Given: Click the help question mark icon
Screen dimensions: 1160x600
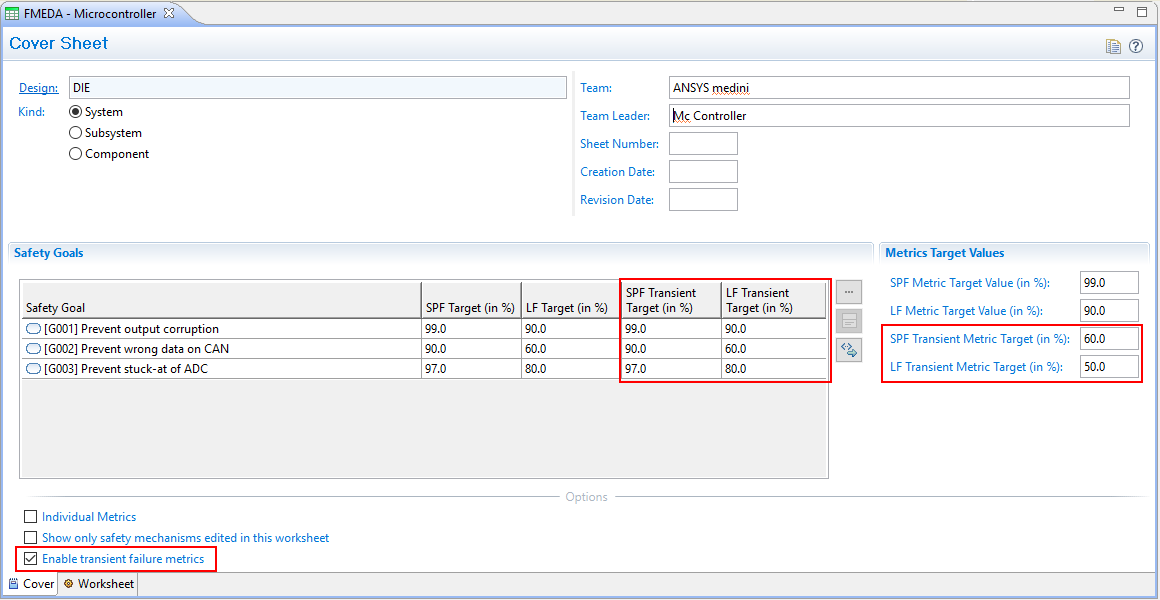Looking at the screenshot, I should (1136, 46).
